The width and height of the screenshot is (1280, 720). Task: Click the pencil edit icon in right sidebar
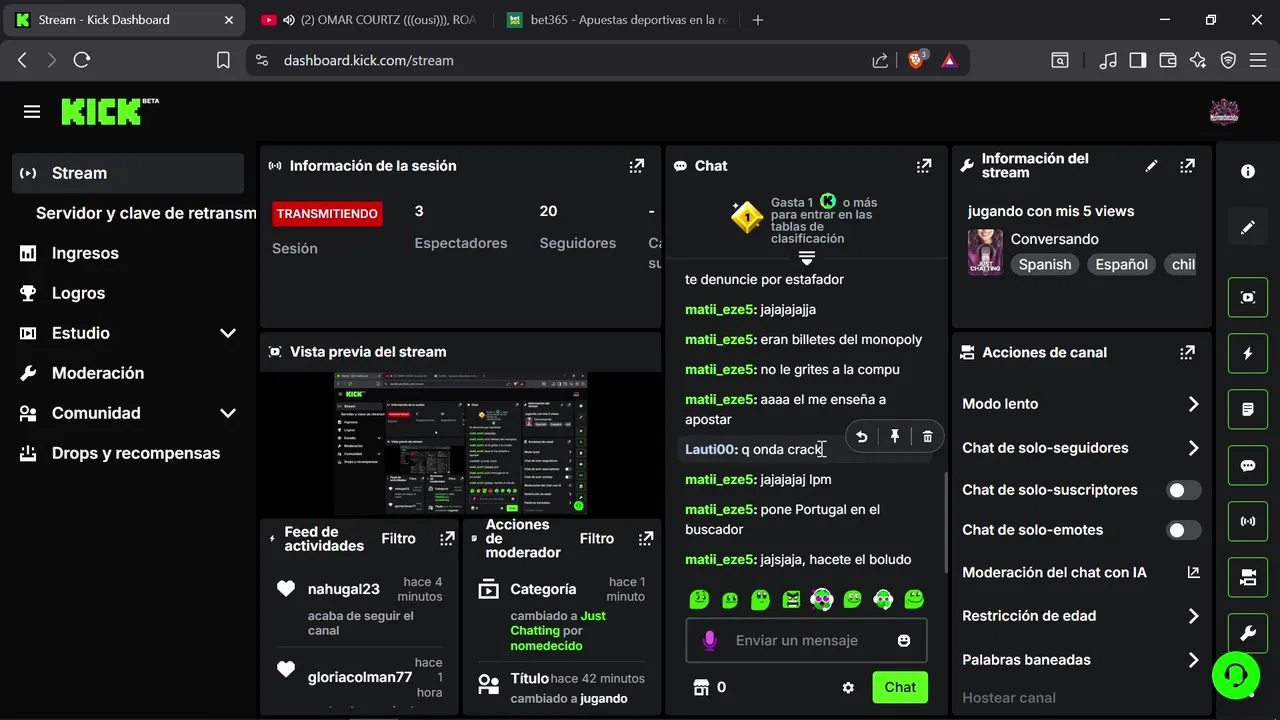point(1248,228)
